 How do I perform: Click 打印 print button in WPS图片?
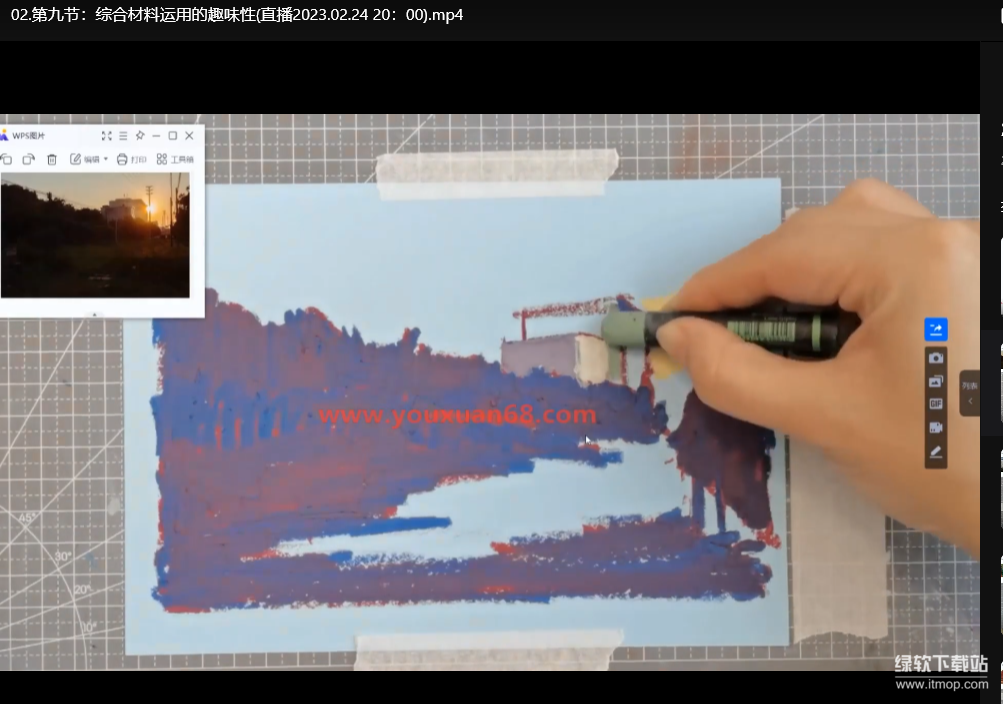131,159
